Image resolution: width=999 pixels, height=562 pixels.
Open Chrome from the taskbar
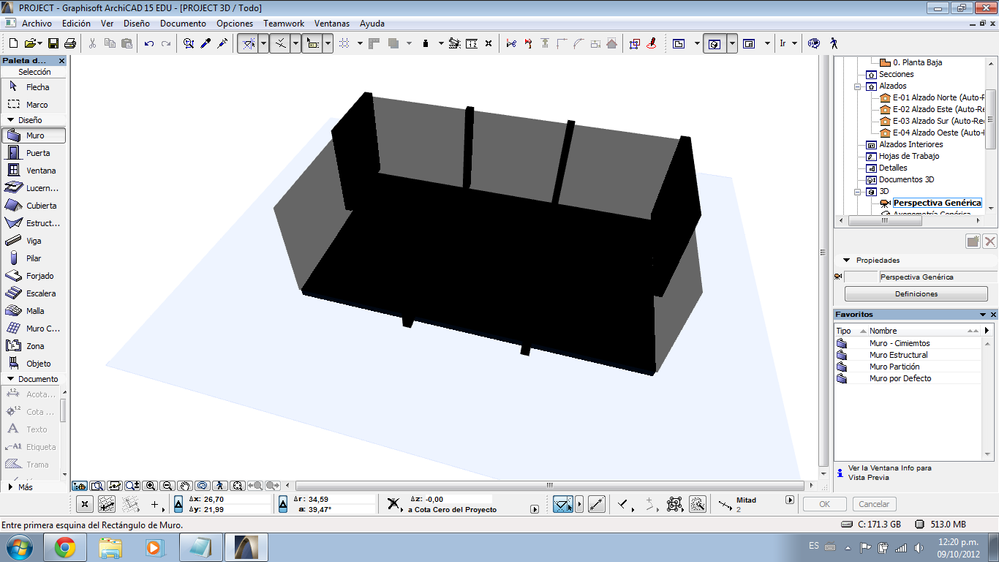(64, 547)
